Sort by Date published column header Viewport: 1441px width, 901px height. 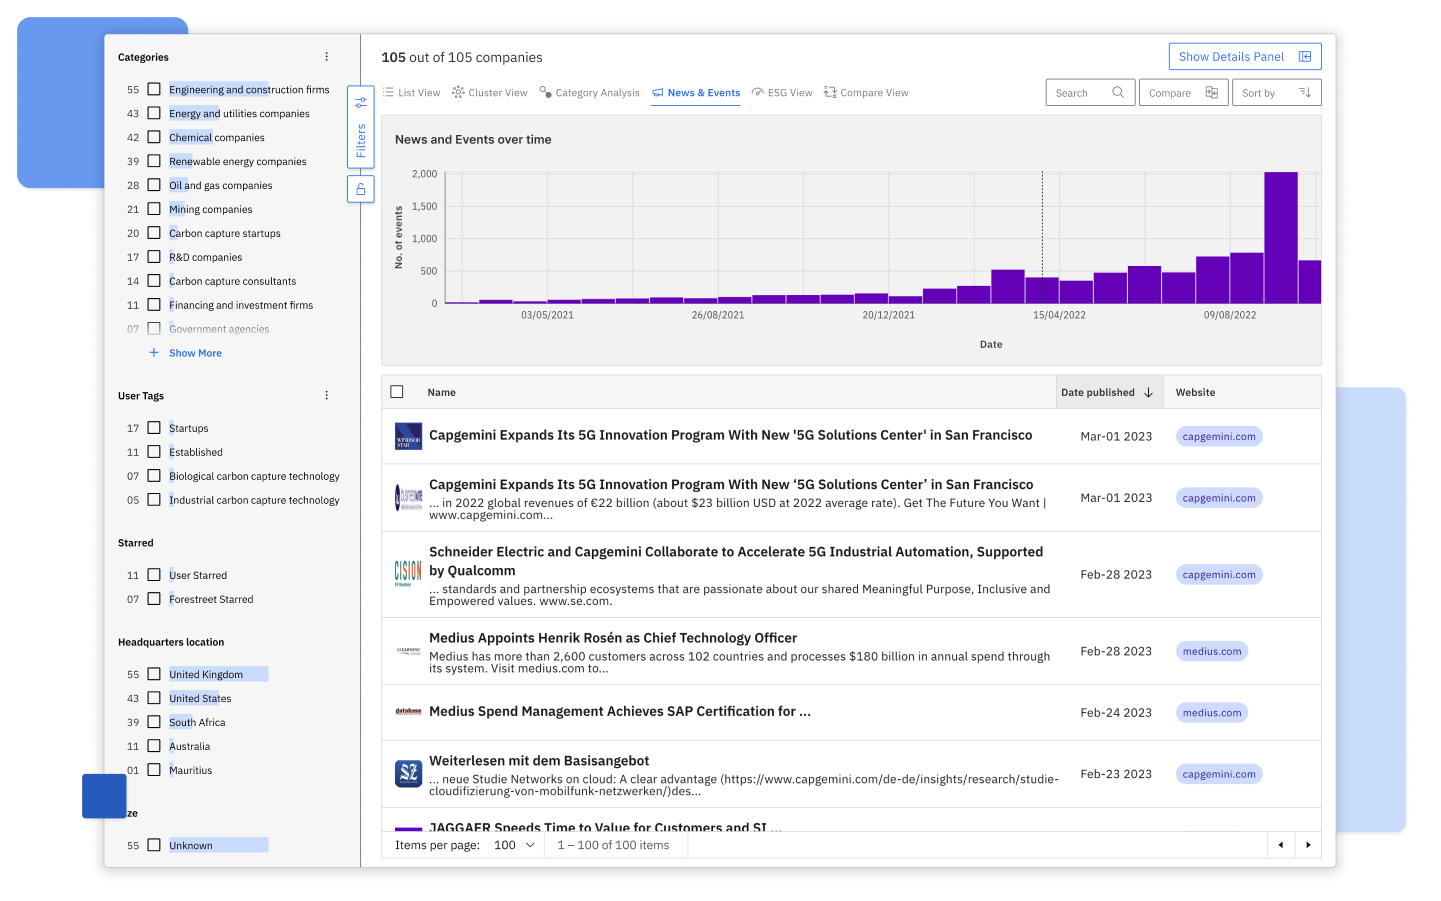[1108, 393]
